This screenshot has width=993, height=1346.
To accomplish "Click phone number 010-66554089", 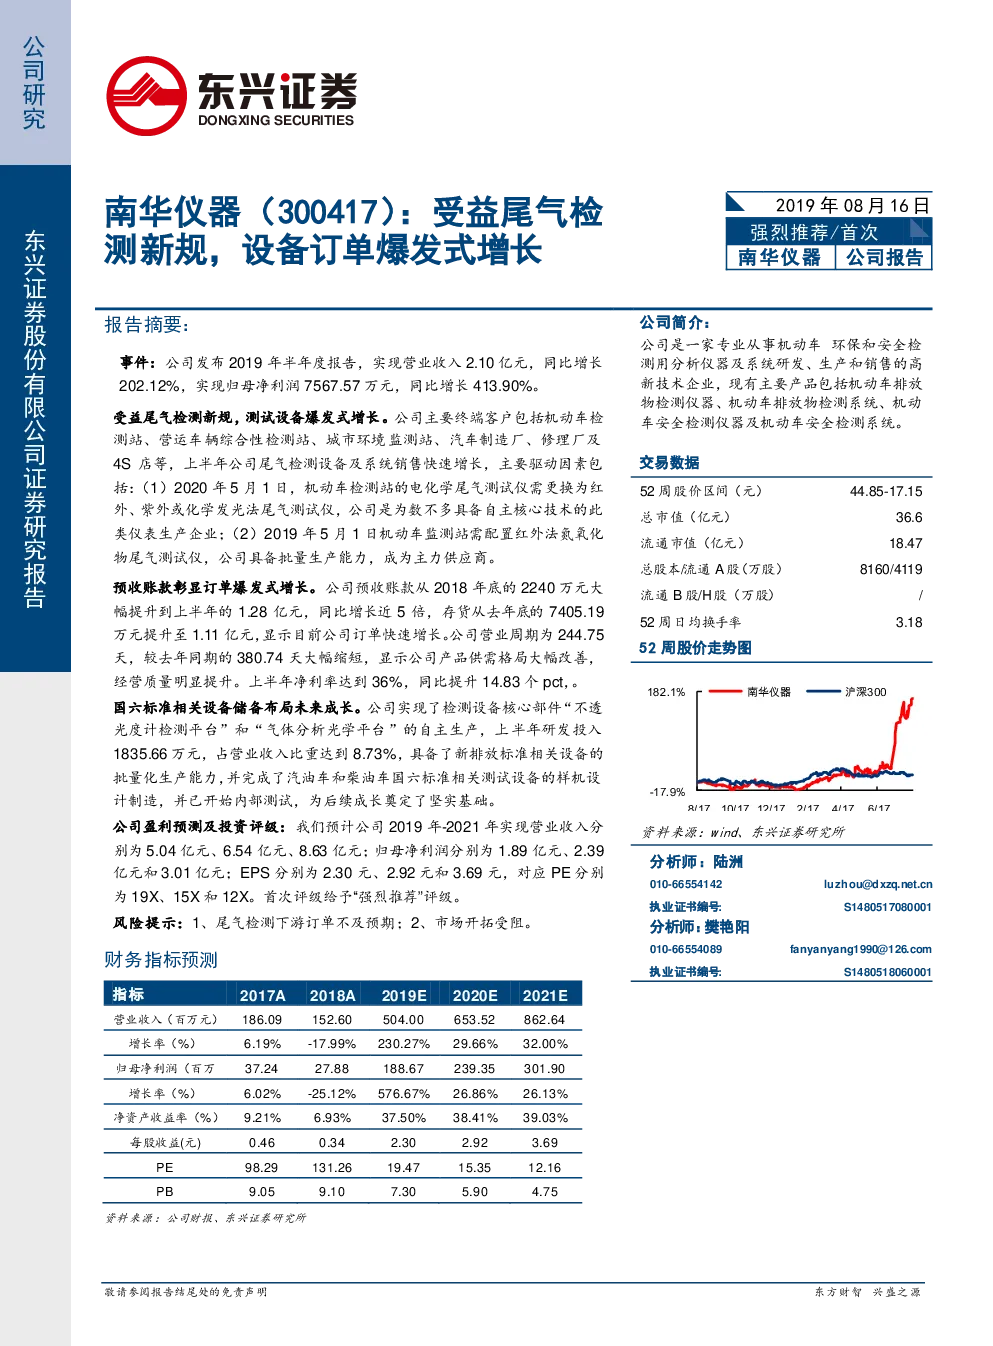I will 686,949.
